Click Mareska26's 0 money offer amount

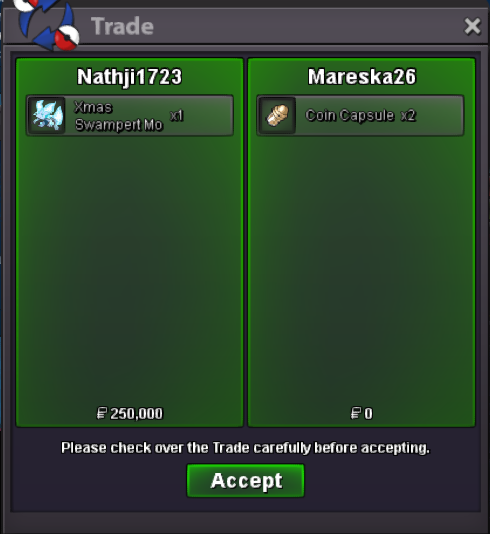click(368, 414)
